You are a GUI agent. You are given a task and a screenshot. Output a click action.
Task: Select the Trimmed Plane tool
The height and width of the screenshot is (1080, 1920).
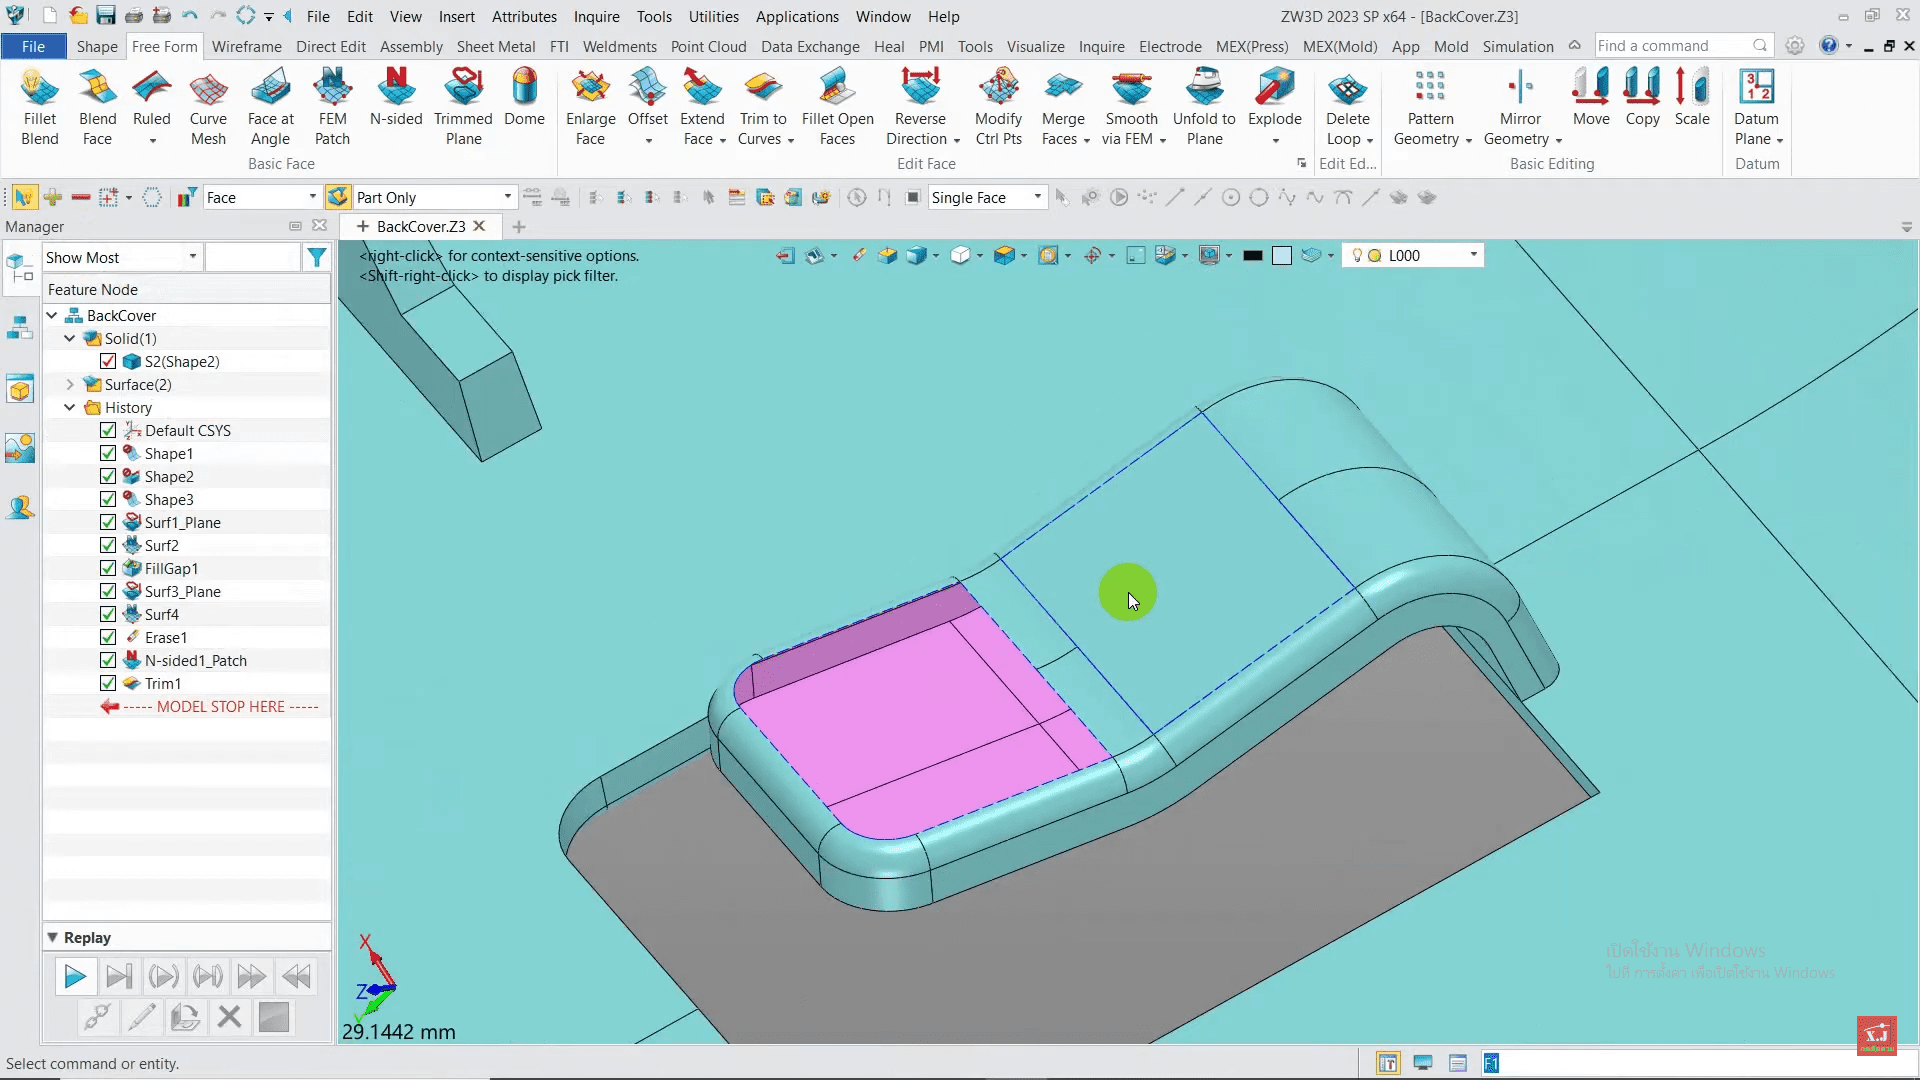pos(463,106)
